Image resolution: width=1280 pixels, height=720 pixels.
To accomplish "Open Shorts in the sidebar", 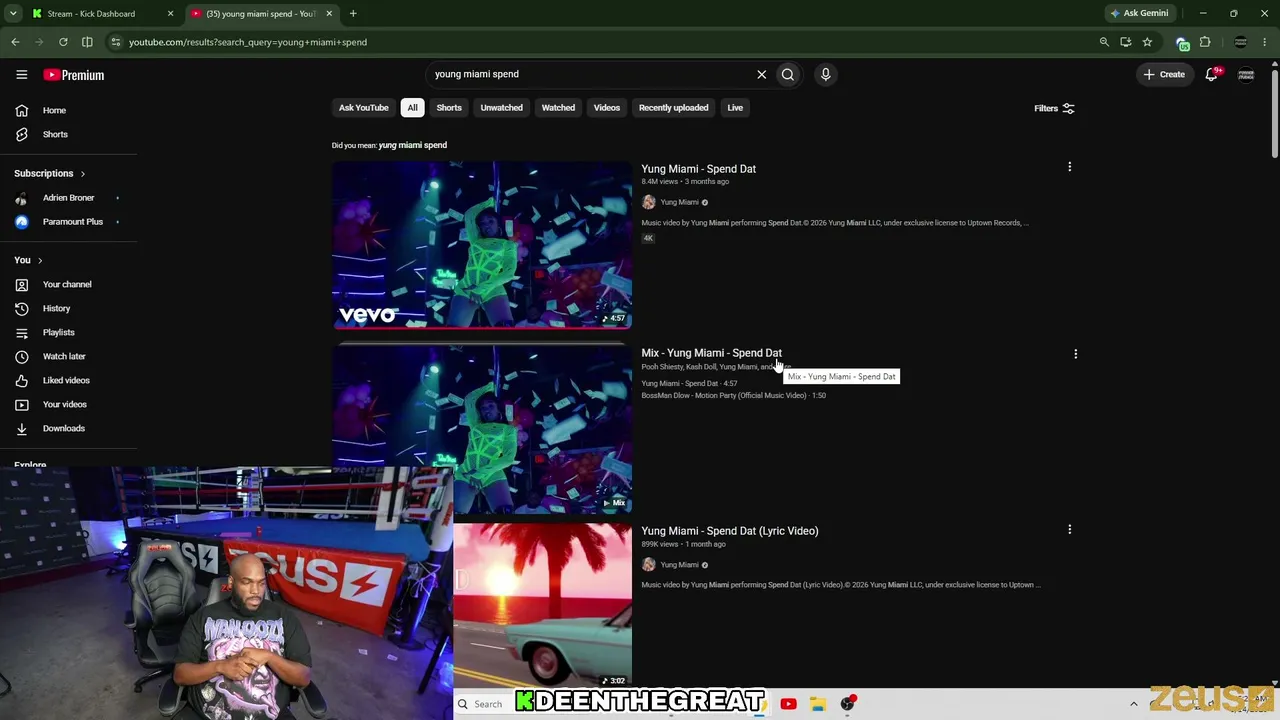I will tap(55, 134).
